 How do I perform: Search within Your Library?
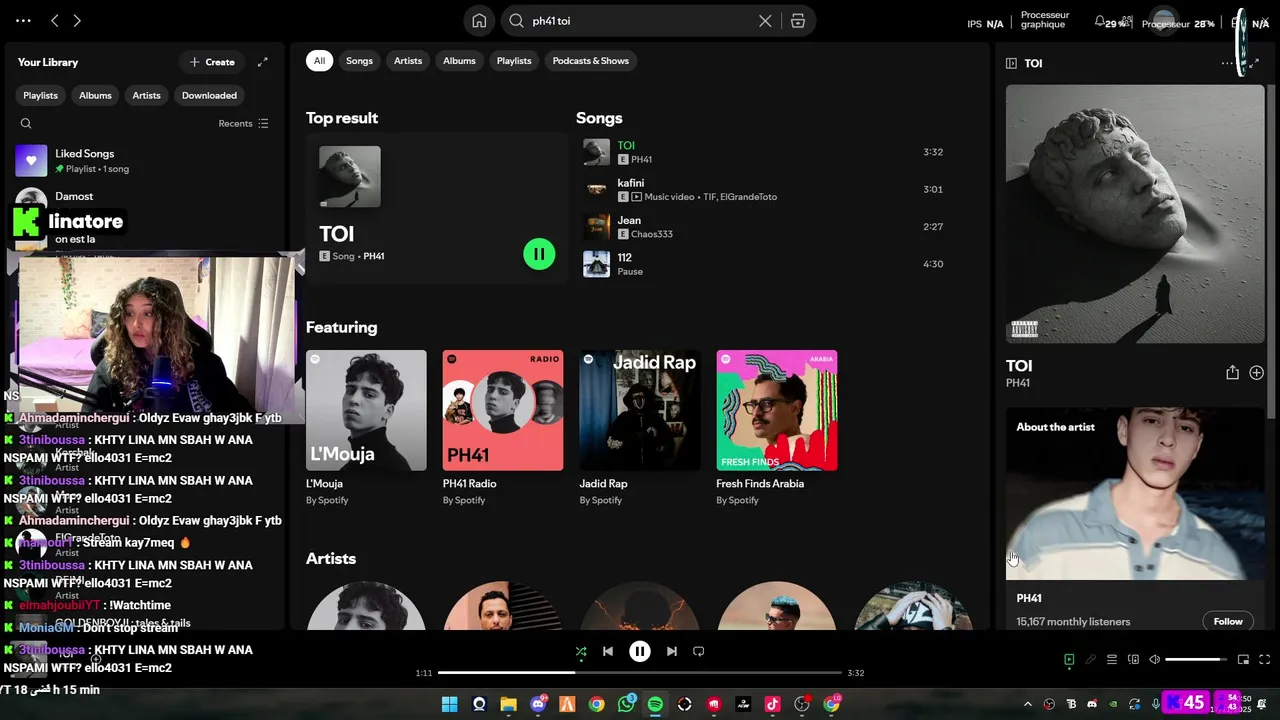26,124
